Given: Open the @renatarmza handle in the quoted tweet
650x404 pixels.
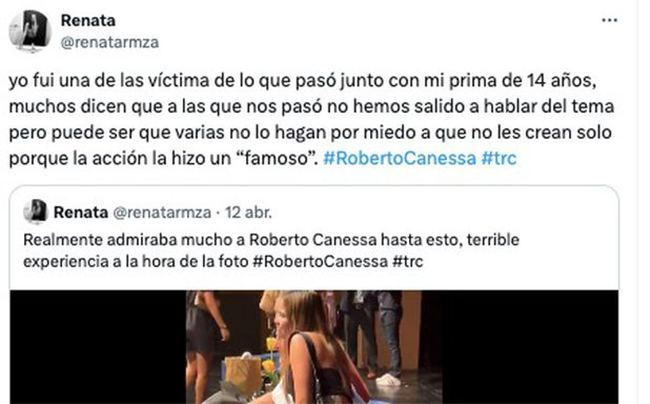Looking at the screenshot, I should [162, 212].
